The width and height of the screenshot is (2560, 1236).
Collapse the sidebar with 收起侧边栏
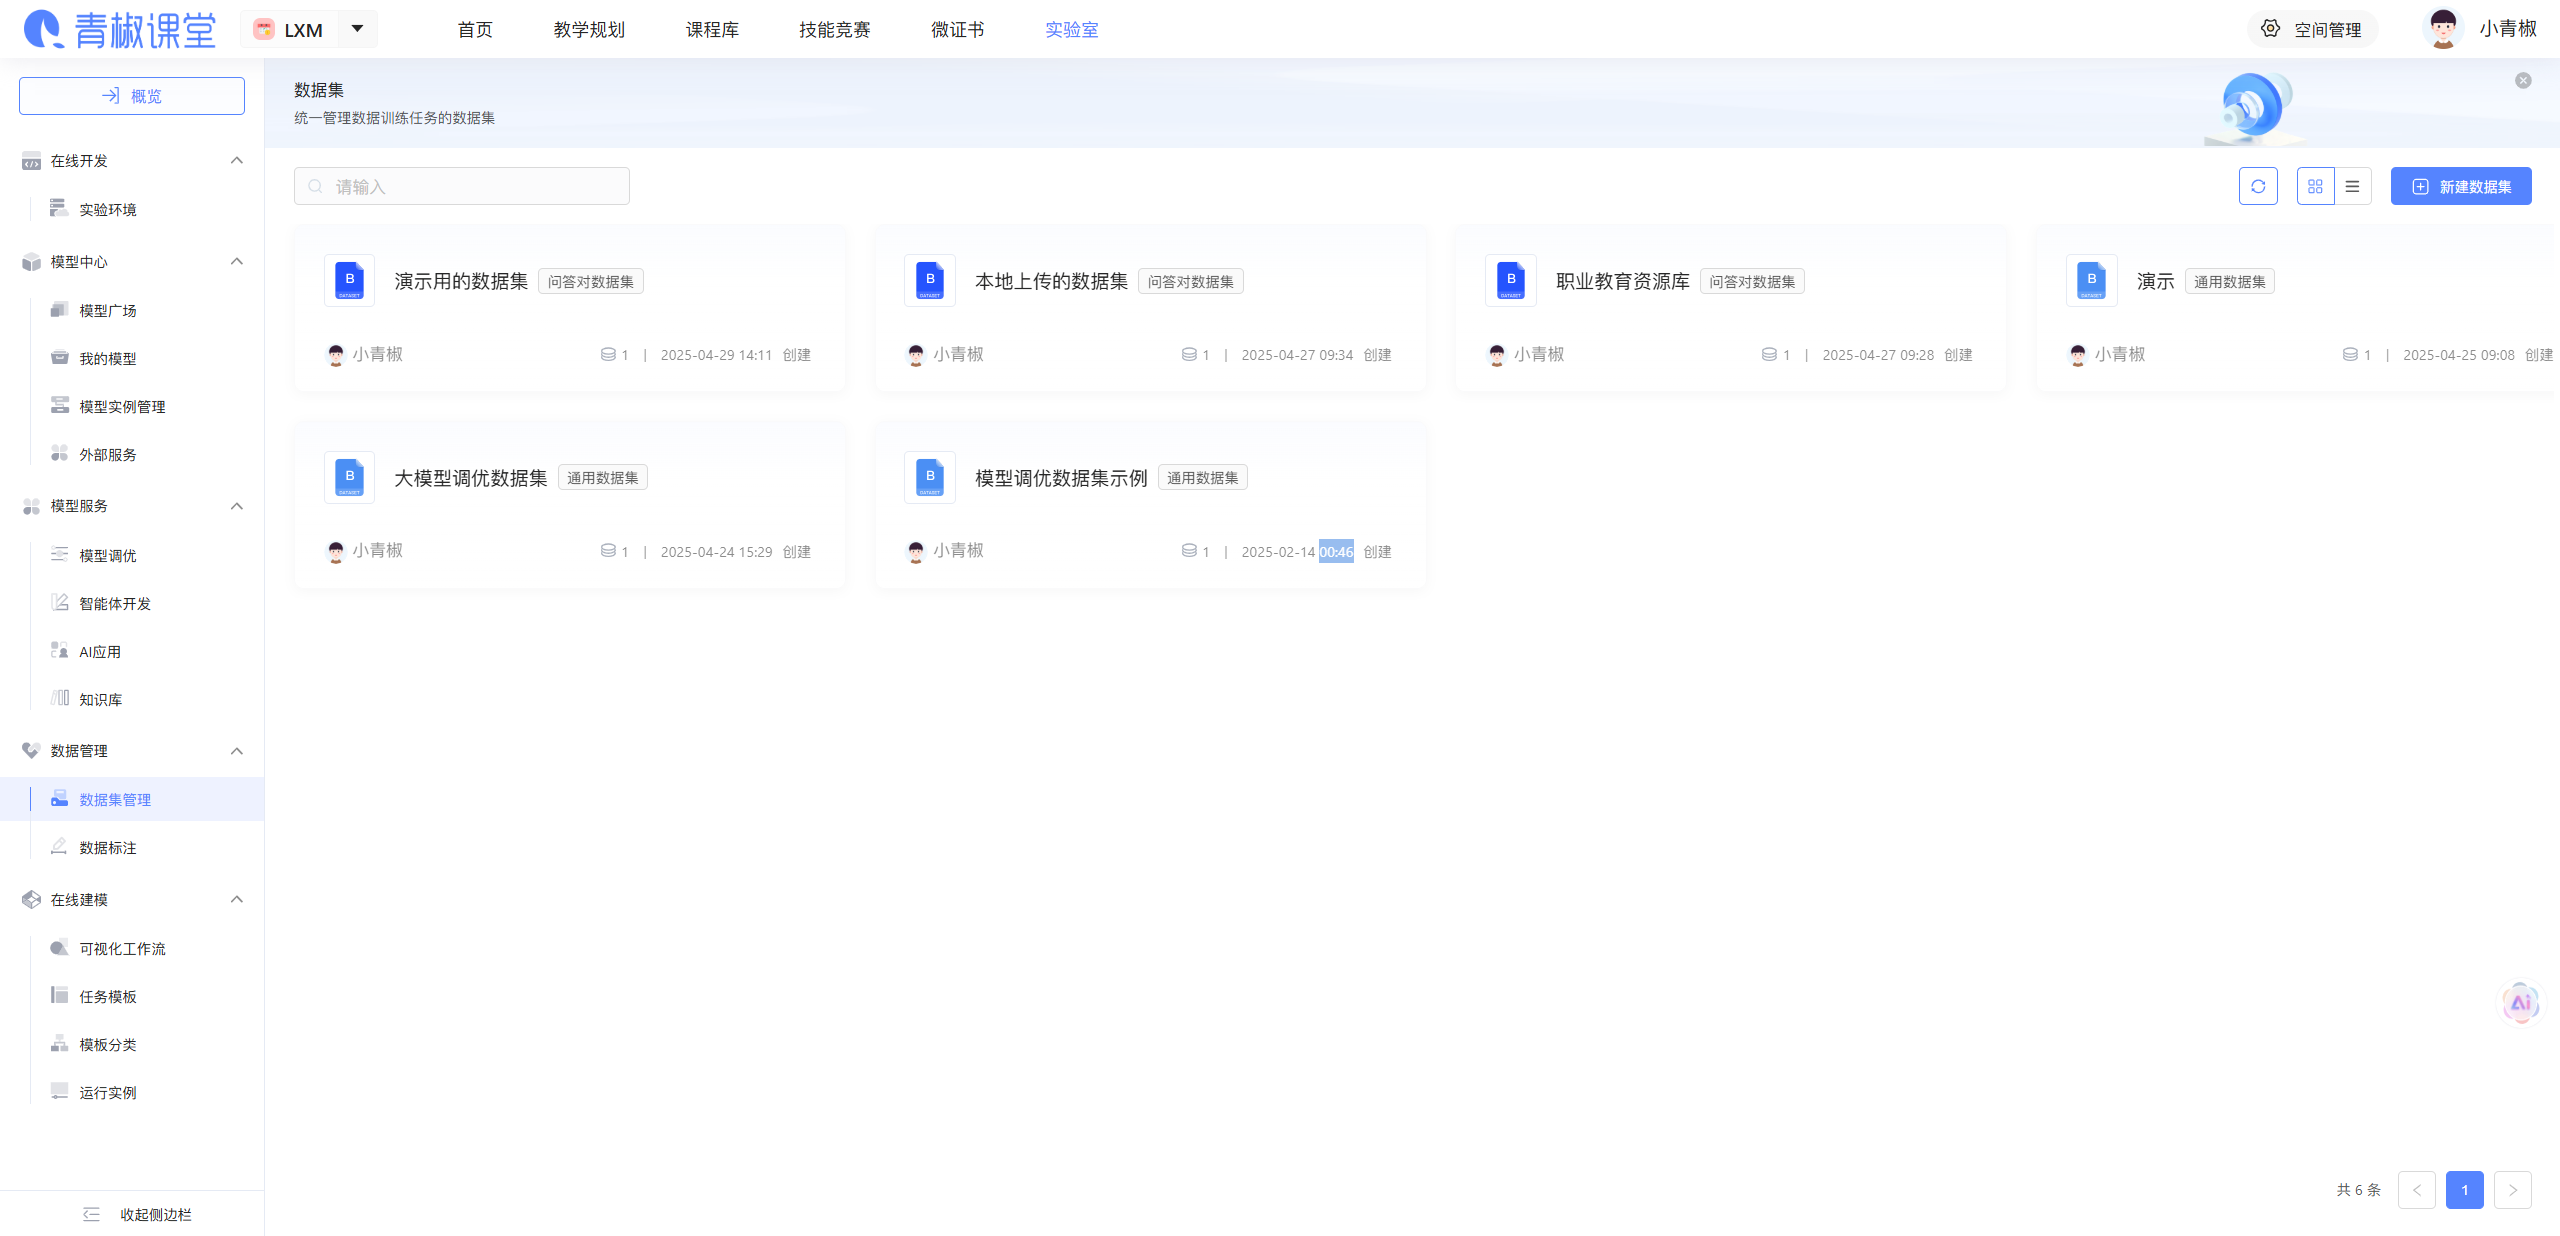(x=138, y=1214)
